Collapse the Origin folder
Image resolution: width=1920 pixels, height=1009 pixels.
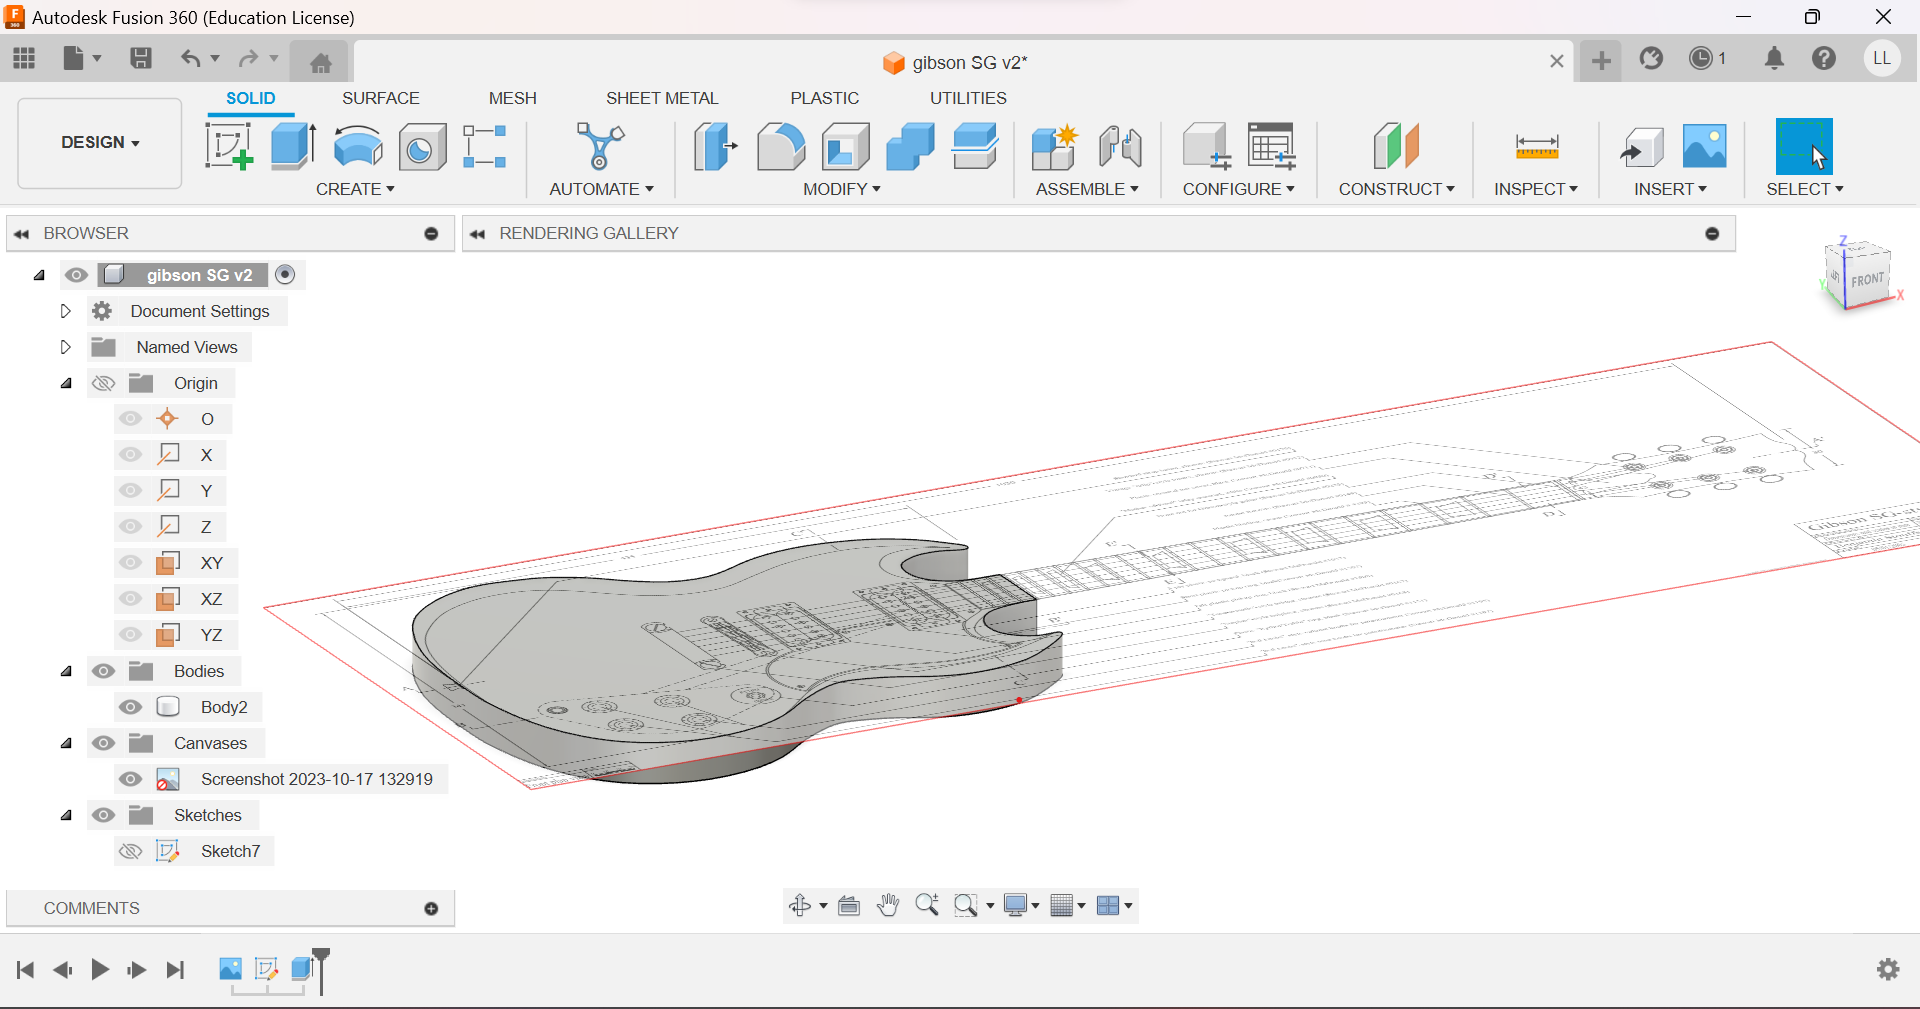tap(66, 383)
